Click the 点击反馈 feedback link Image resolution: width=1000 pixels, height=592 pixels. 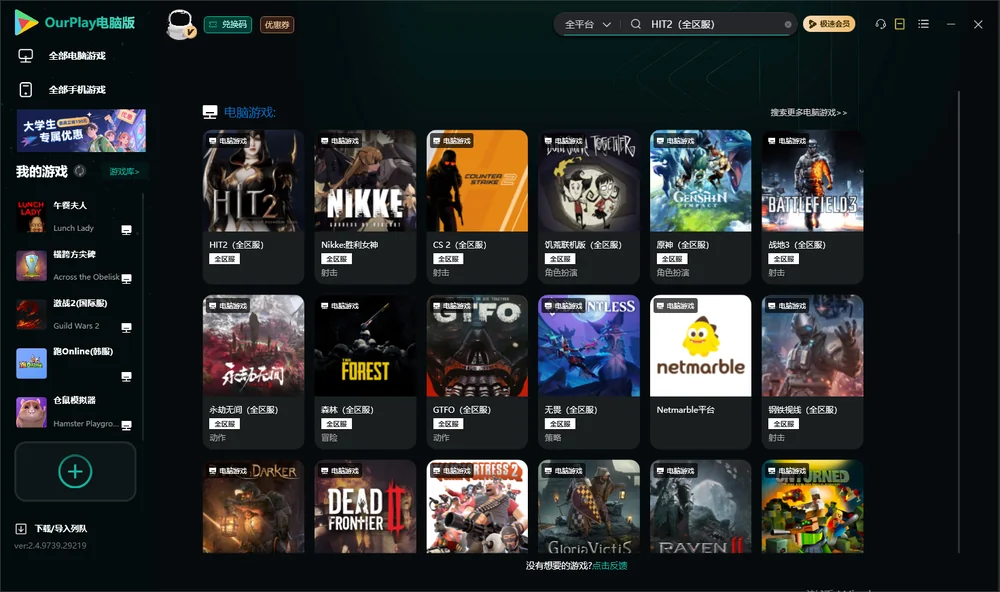pyautogui.click(x=610, y=565)
